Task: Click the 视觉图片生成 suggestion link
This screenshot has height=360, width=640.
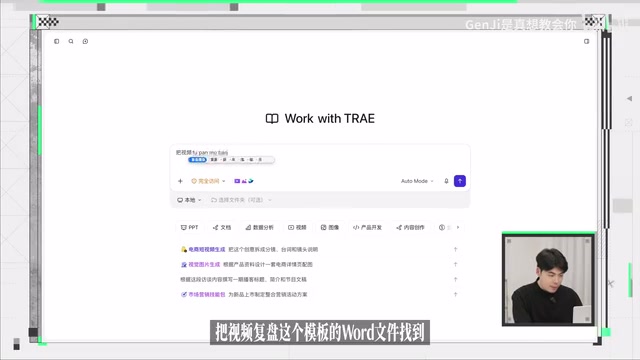Action: pyautogui.click(x=204, y=264)
